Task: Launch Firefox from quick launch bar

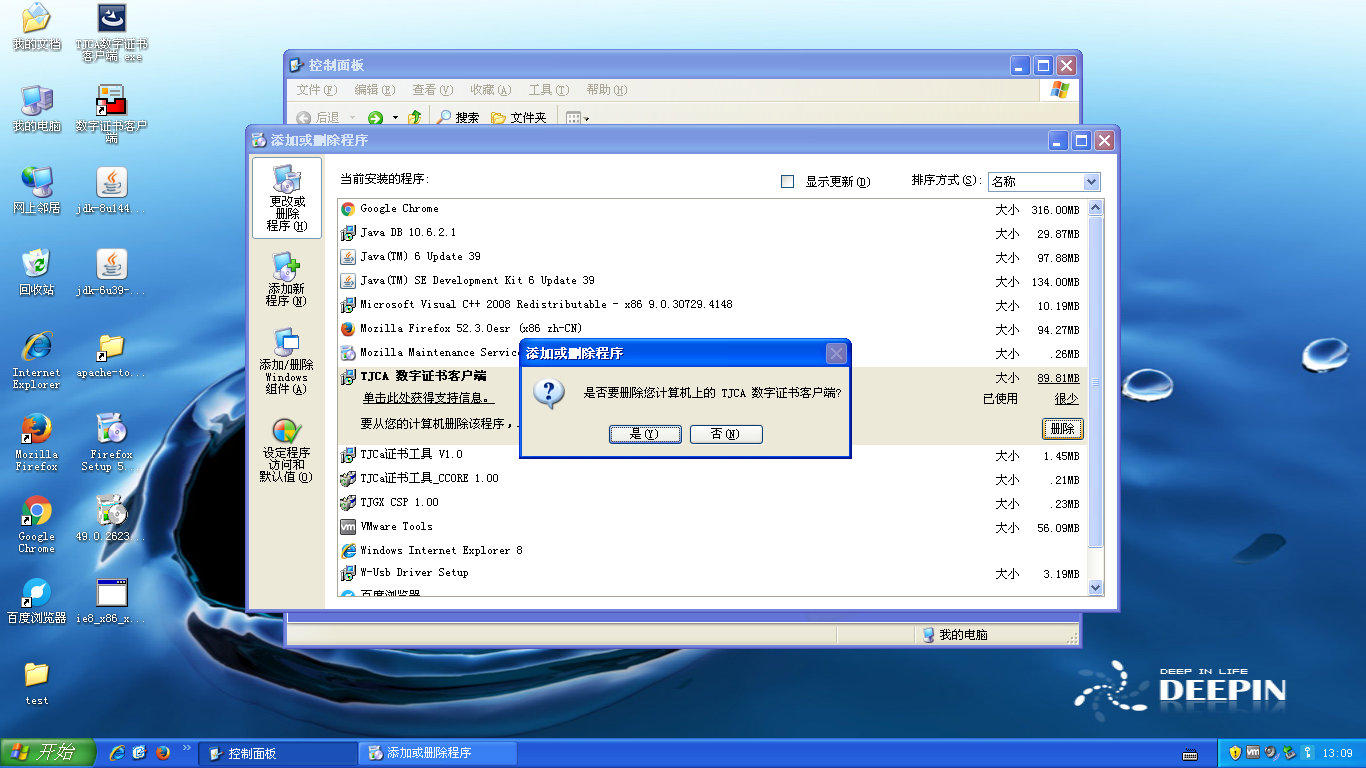Action: pos(162,753)
